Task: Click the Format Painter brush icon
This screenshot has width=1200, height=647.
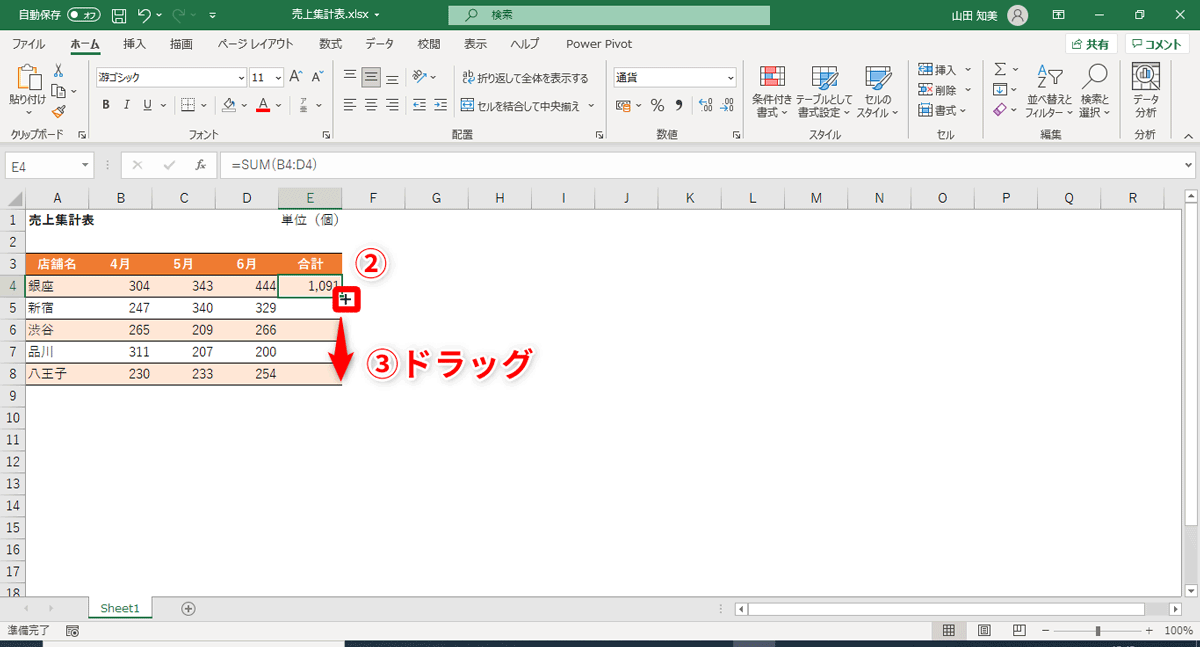Action: [x=59, y=112]
